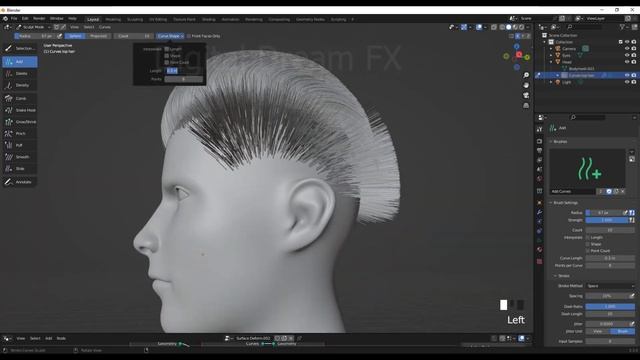Select the Grow/Shrink tool

20,122
